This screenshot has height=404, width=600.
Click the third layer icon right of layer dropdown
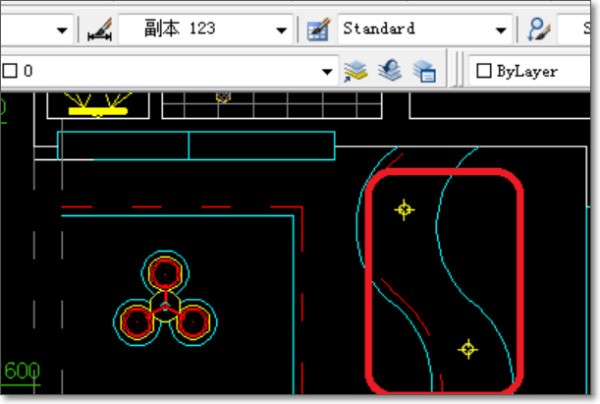click(x=425, y=71)
